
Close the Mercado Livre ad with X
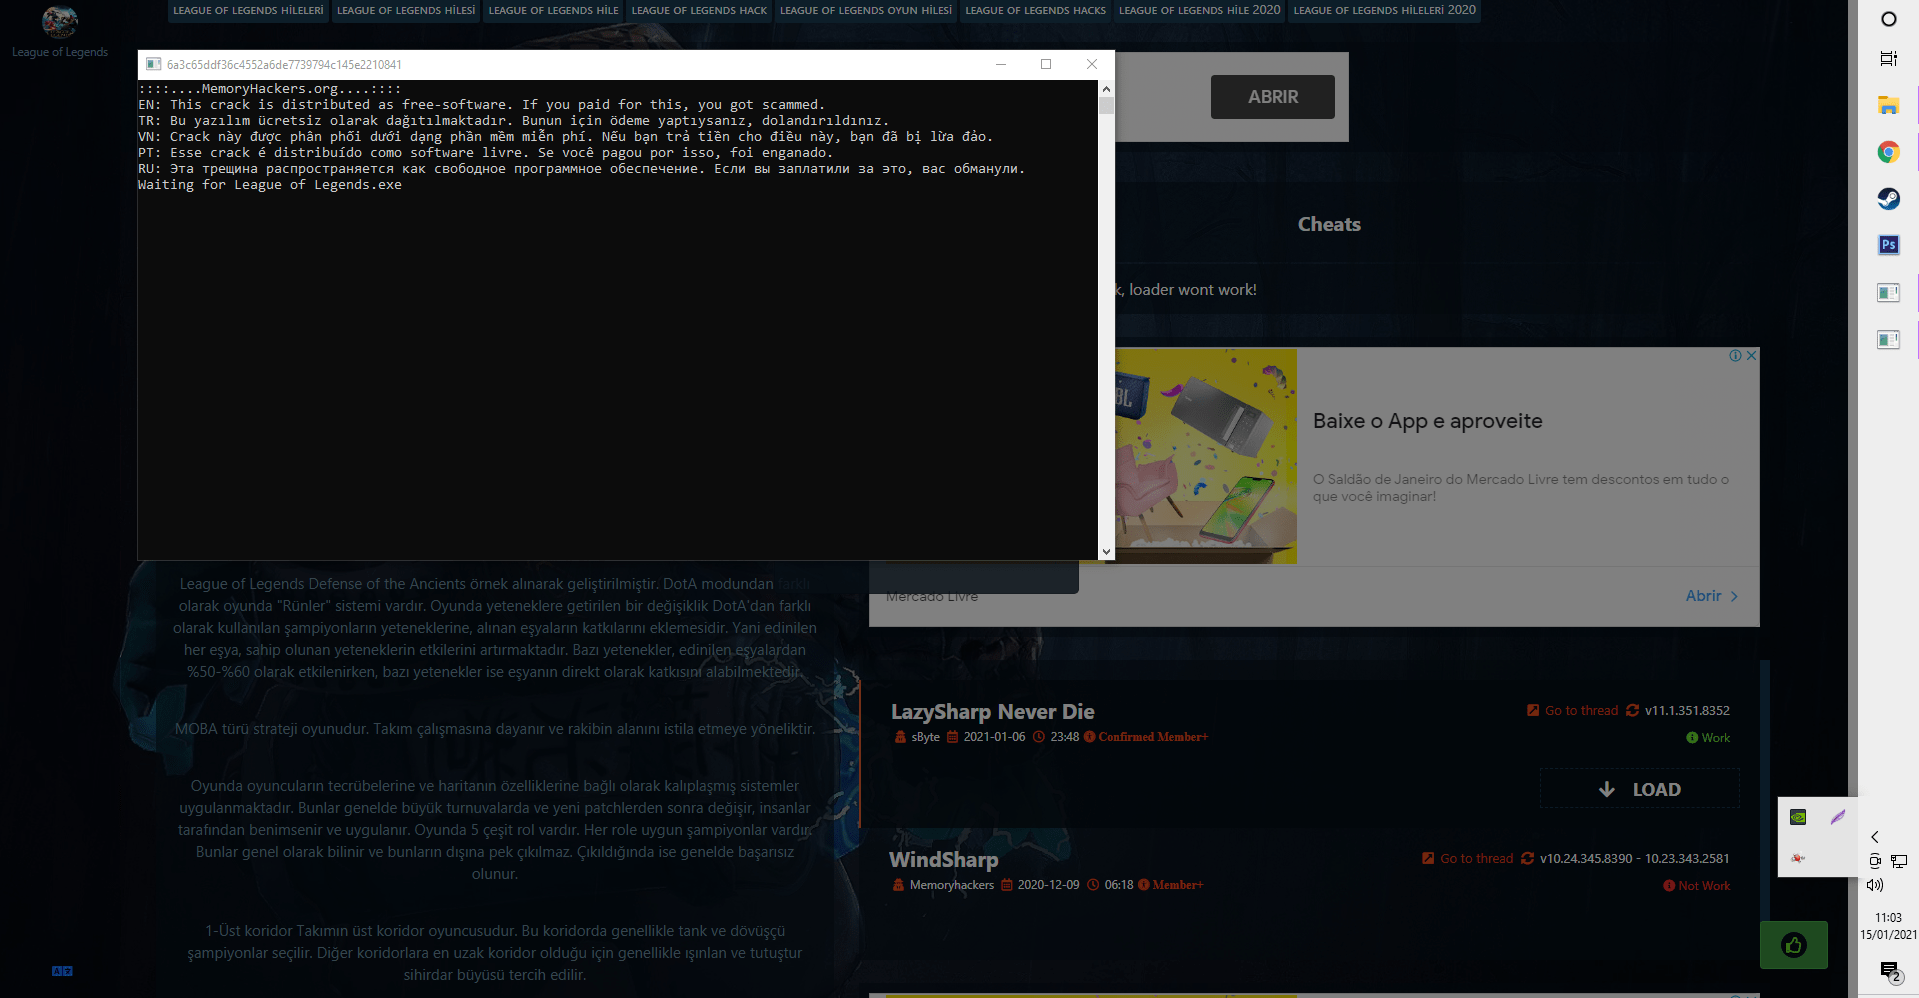(x=1751, y=356)
